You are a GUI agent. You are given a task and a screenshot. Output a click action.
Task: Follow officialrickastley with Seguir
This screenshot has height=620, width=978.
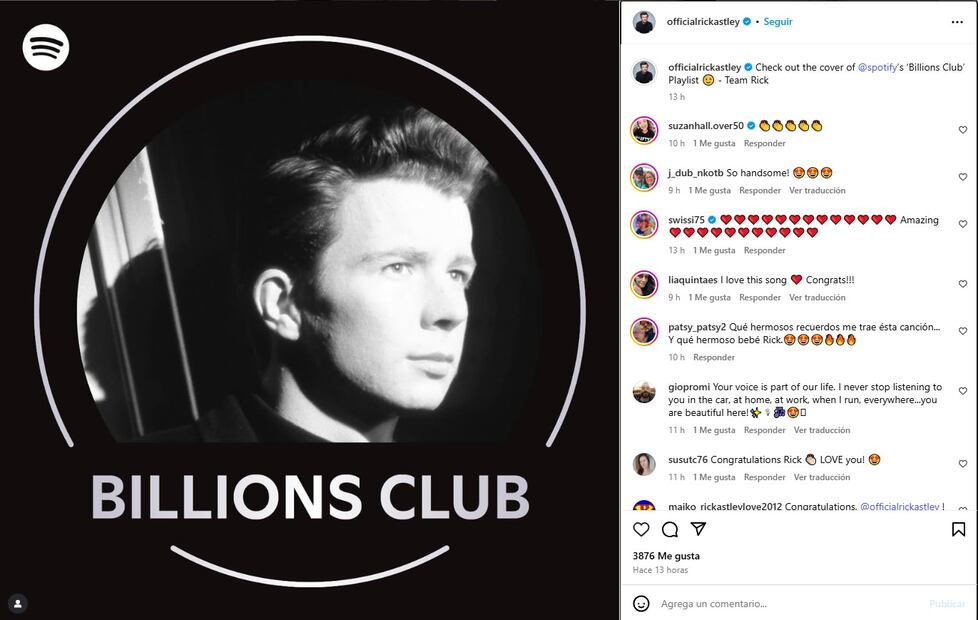[x=778, y=22]
